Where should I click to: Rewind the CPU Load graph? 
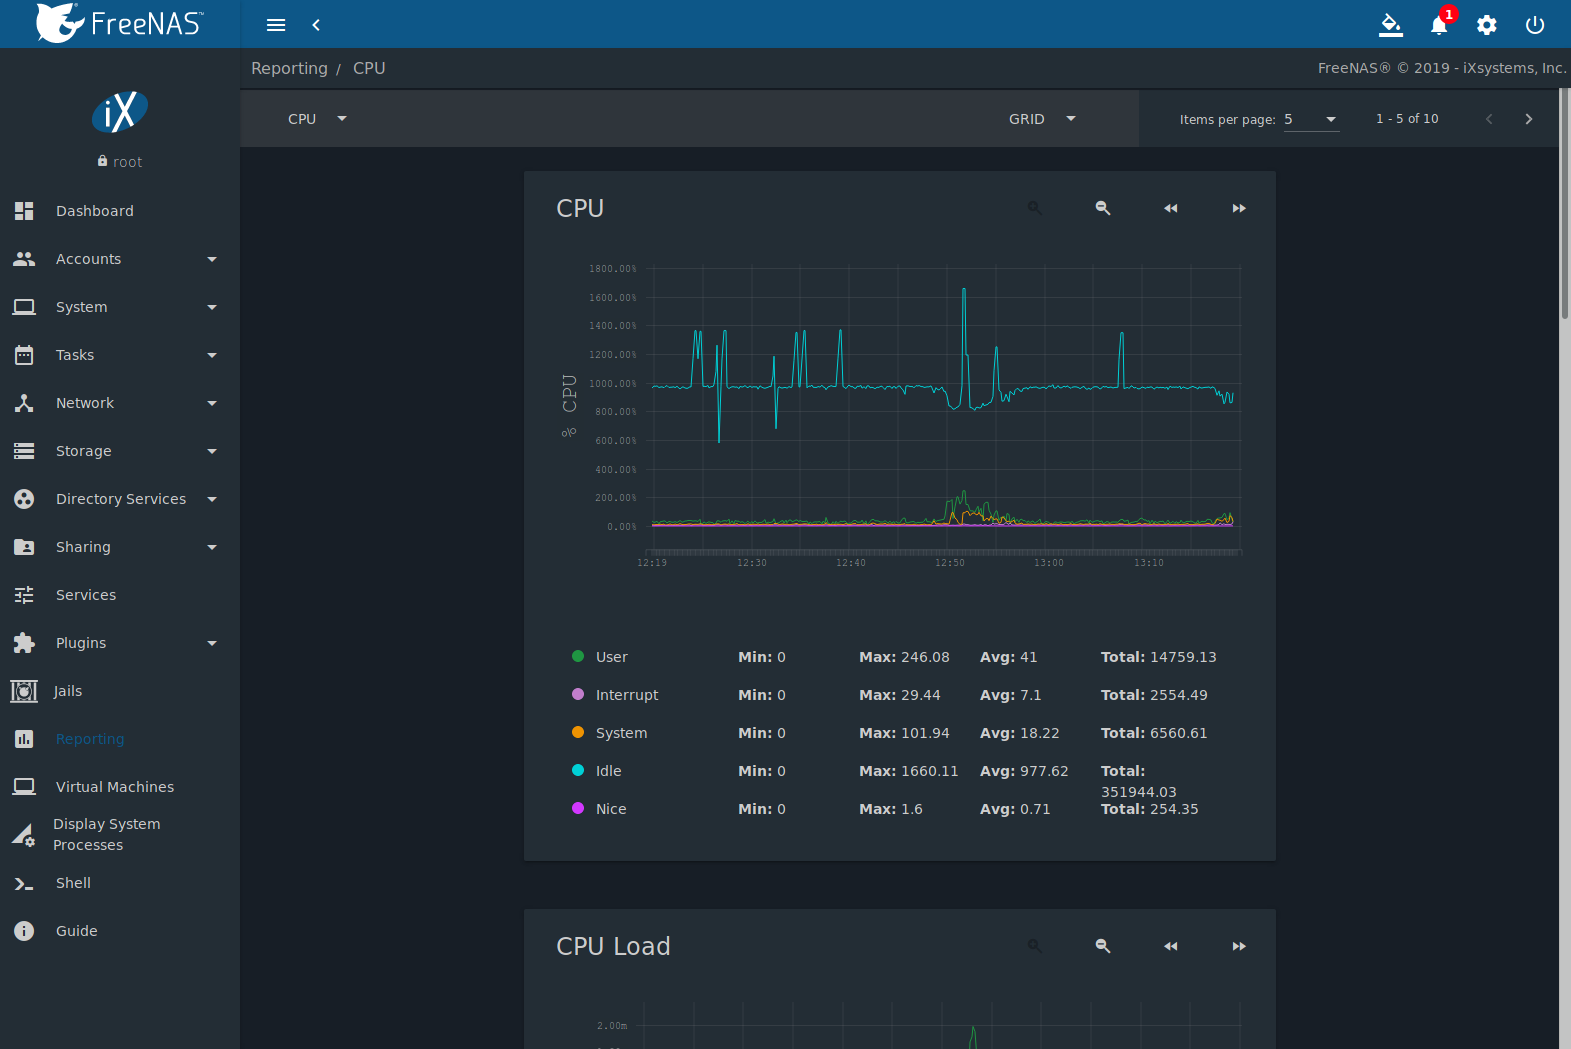click(1170, 946)
